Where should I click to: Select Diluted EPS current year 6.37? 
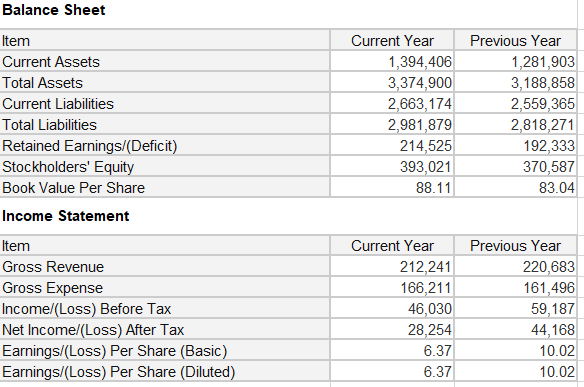pos(437,372)
